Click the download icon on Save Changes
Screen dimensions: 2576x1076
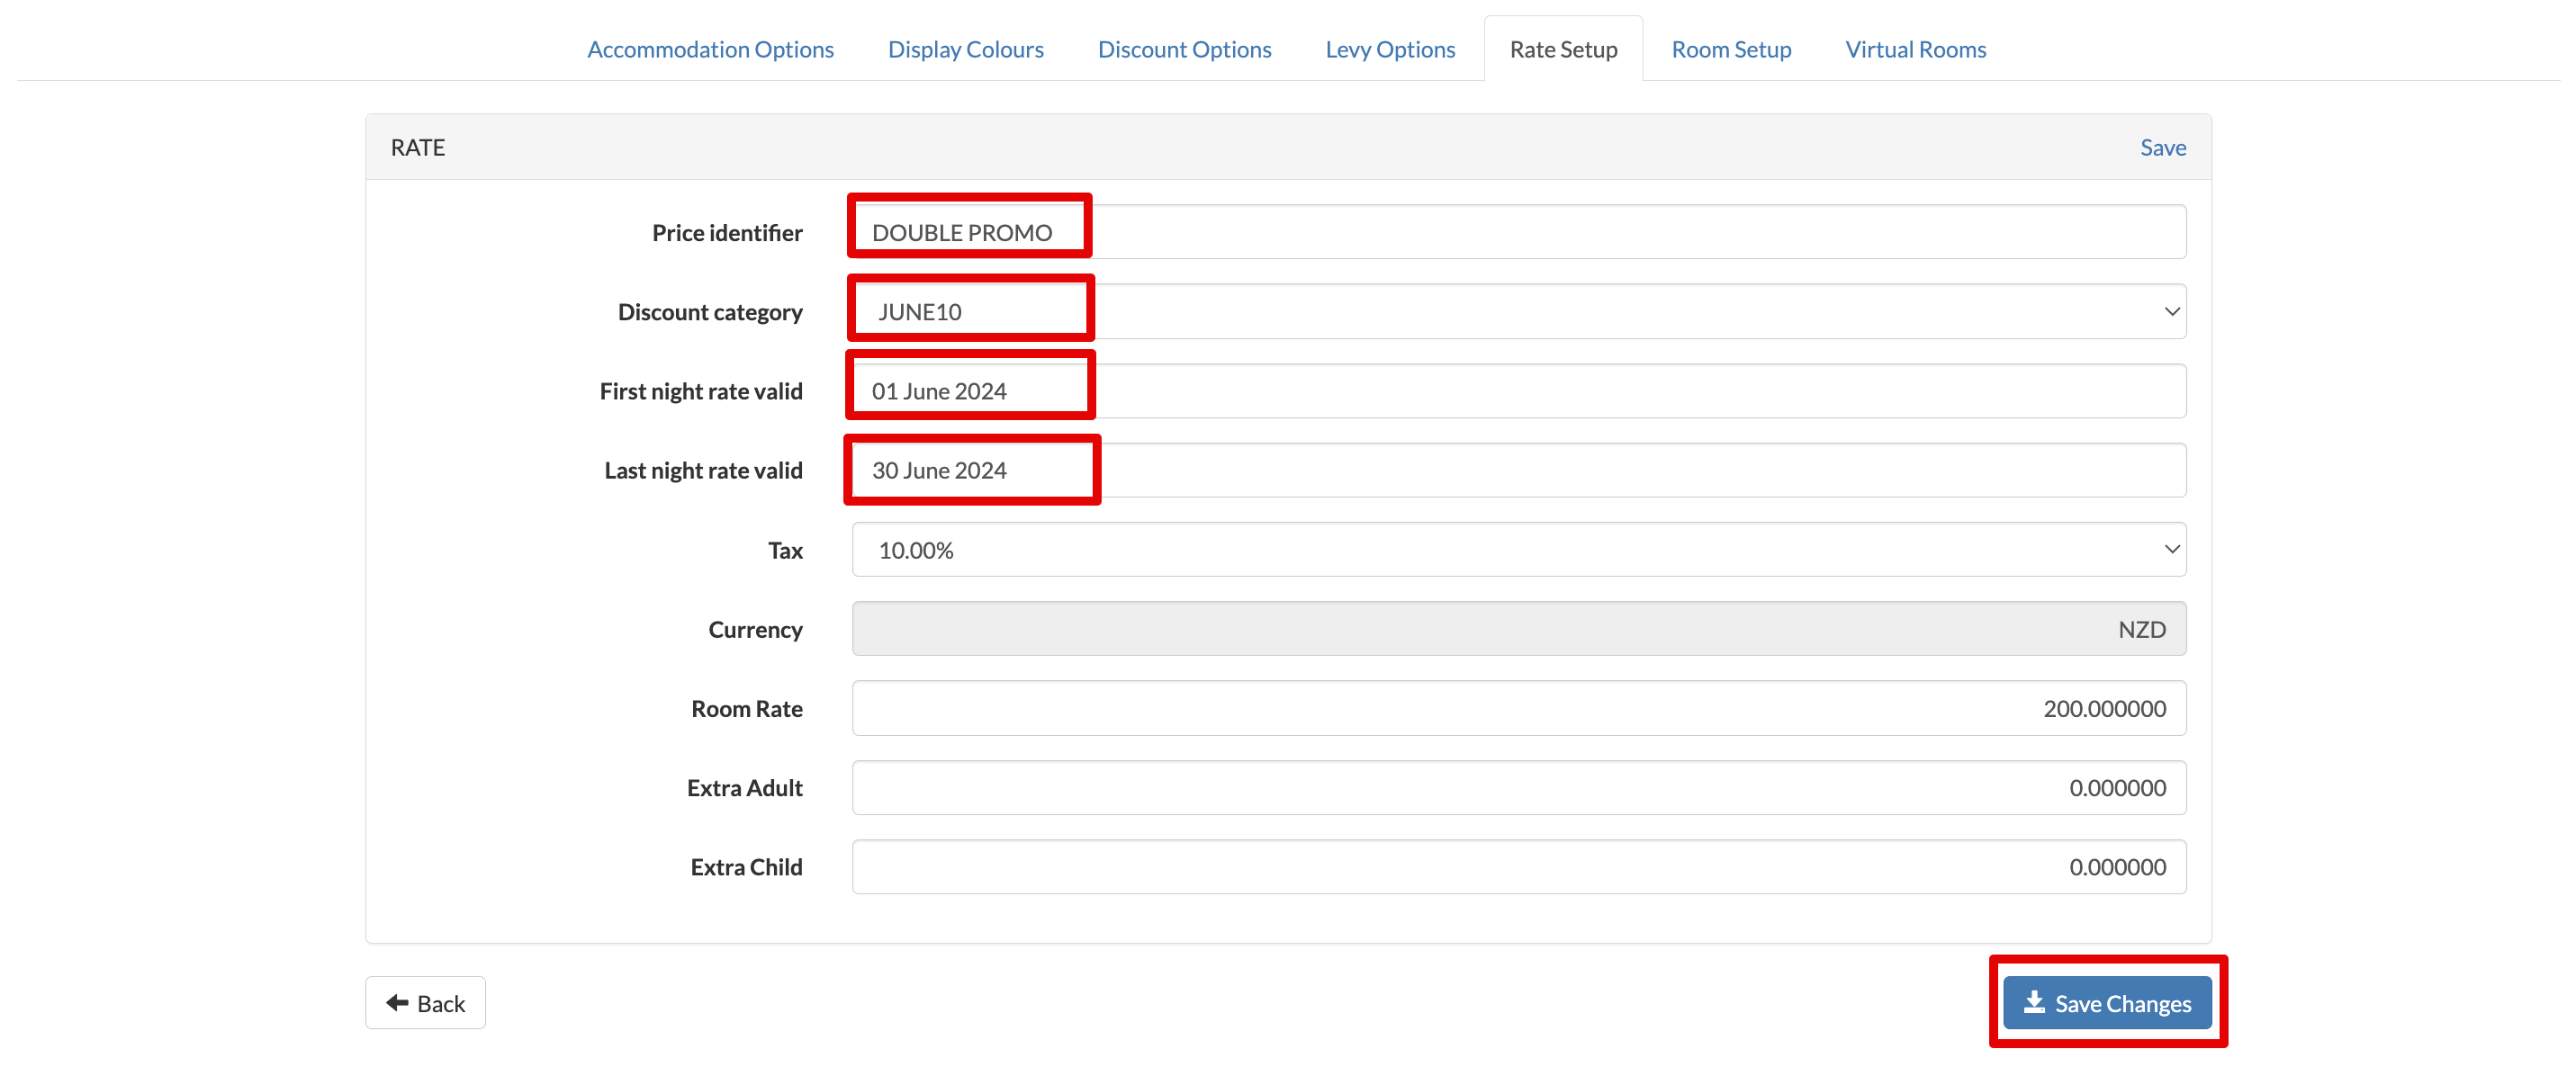click(2034, 1002)
